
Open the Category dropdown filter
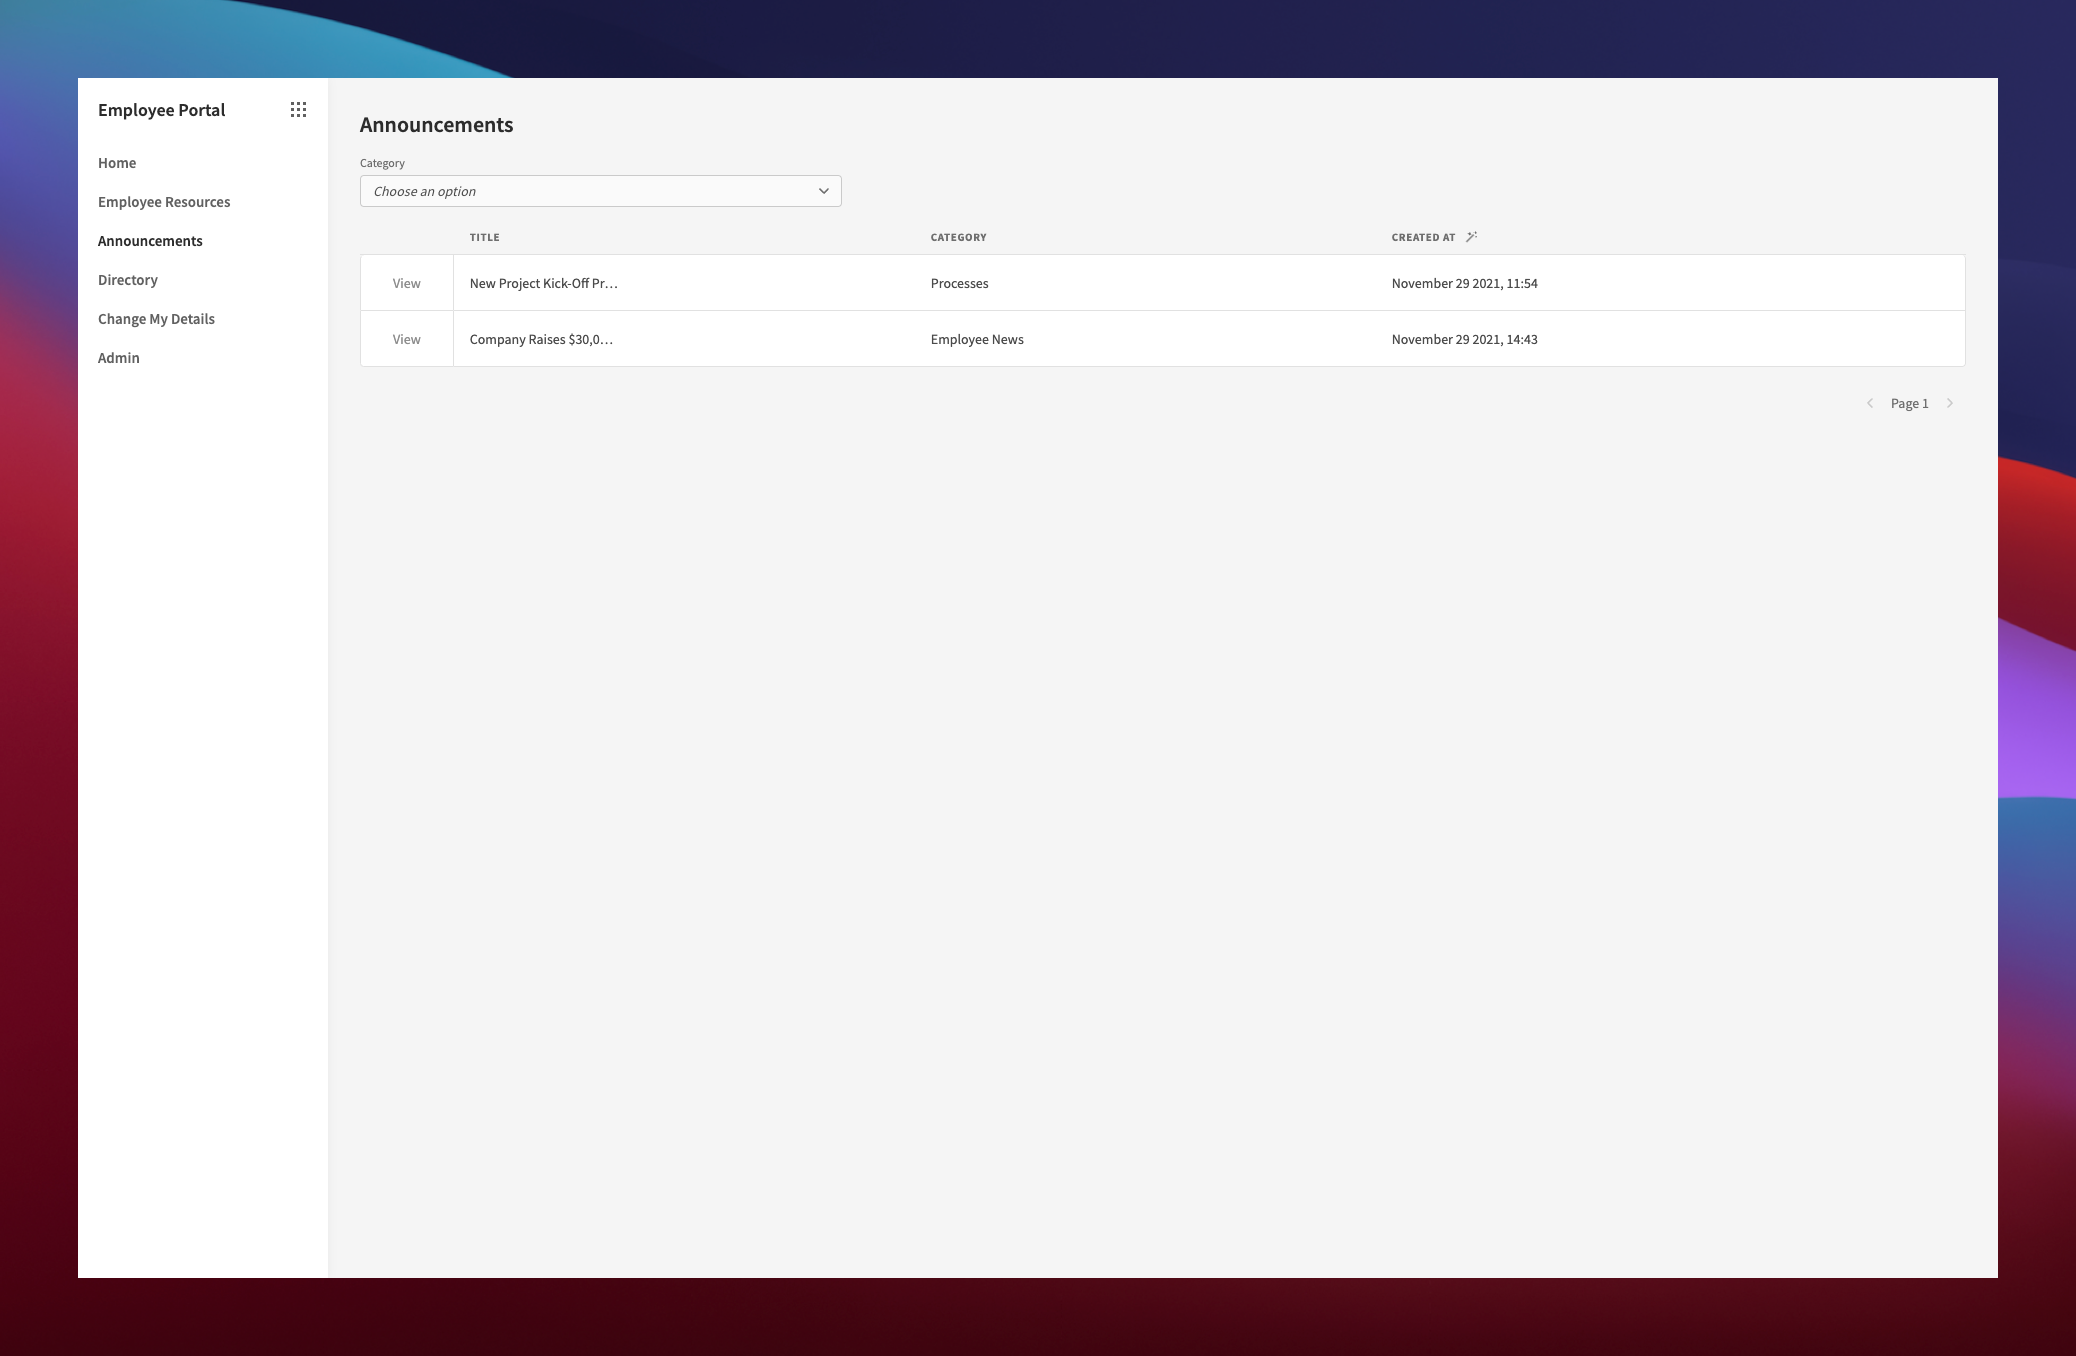pos(599,191)
